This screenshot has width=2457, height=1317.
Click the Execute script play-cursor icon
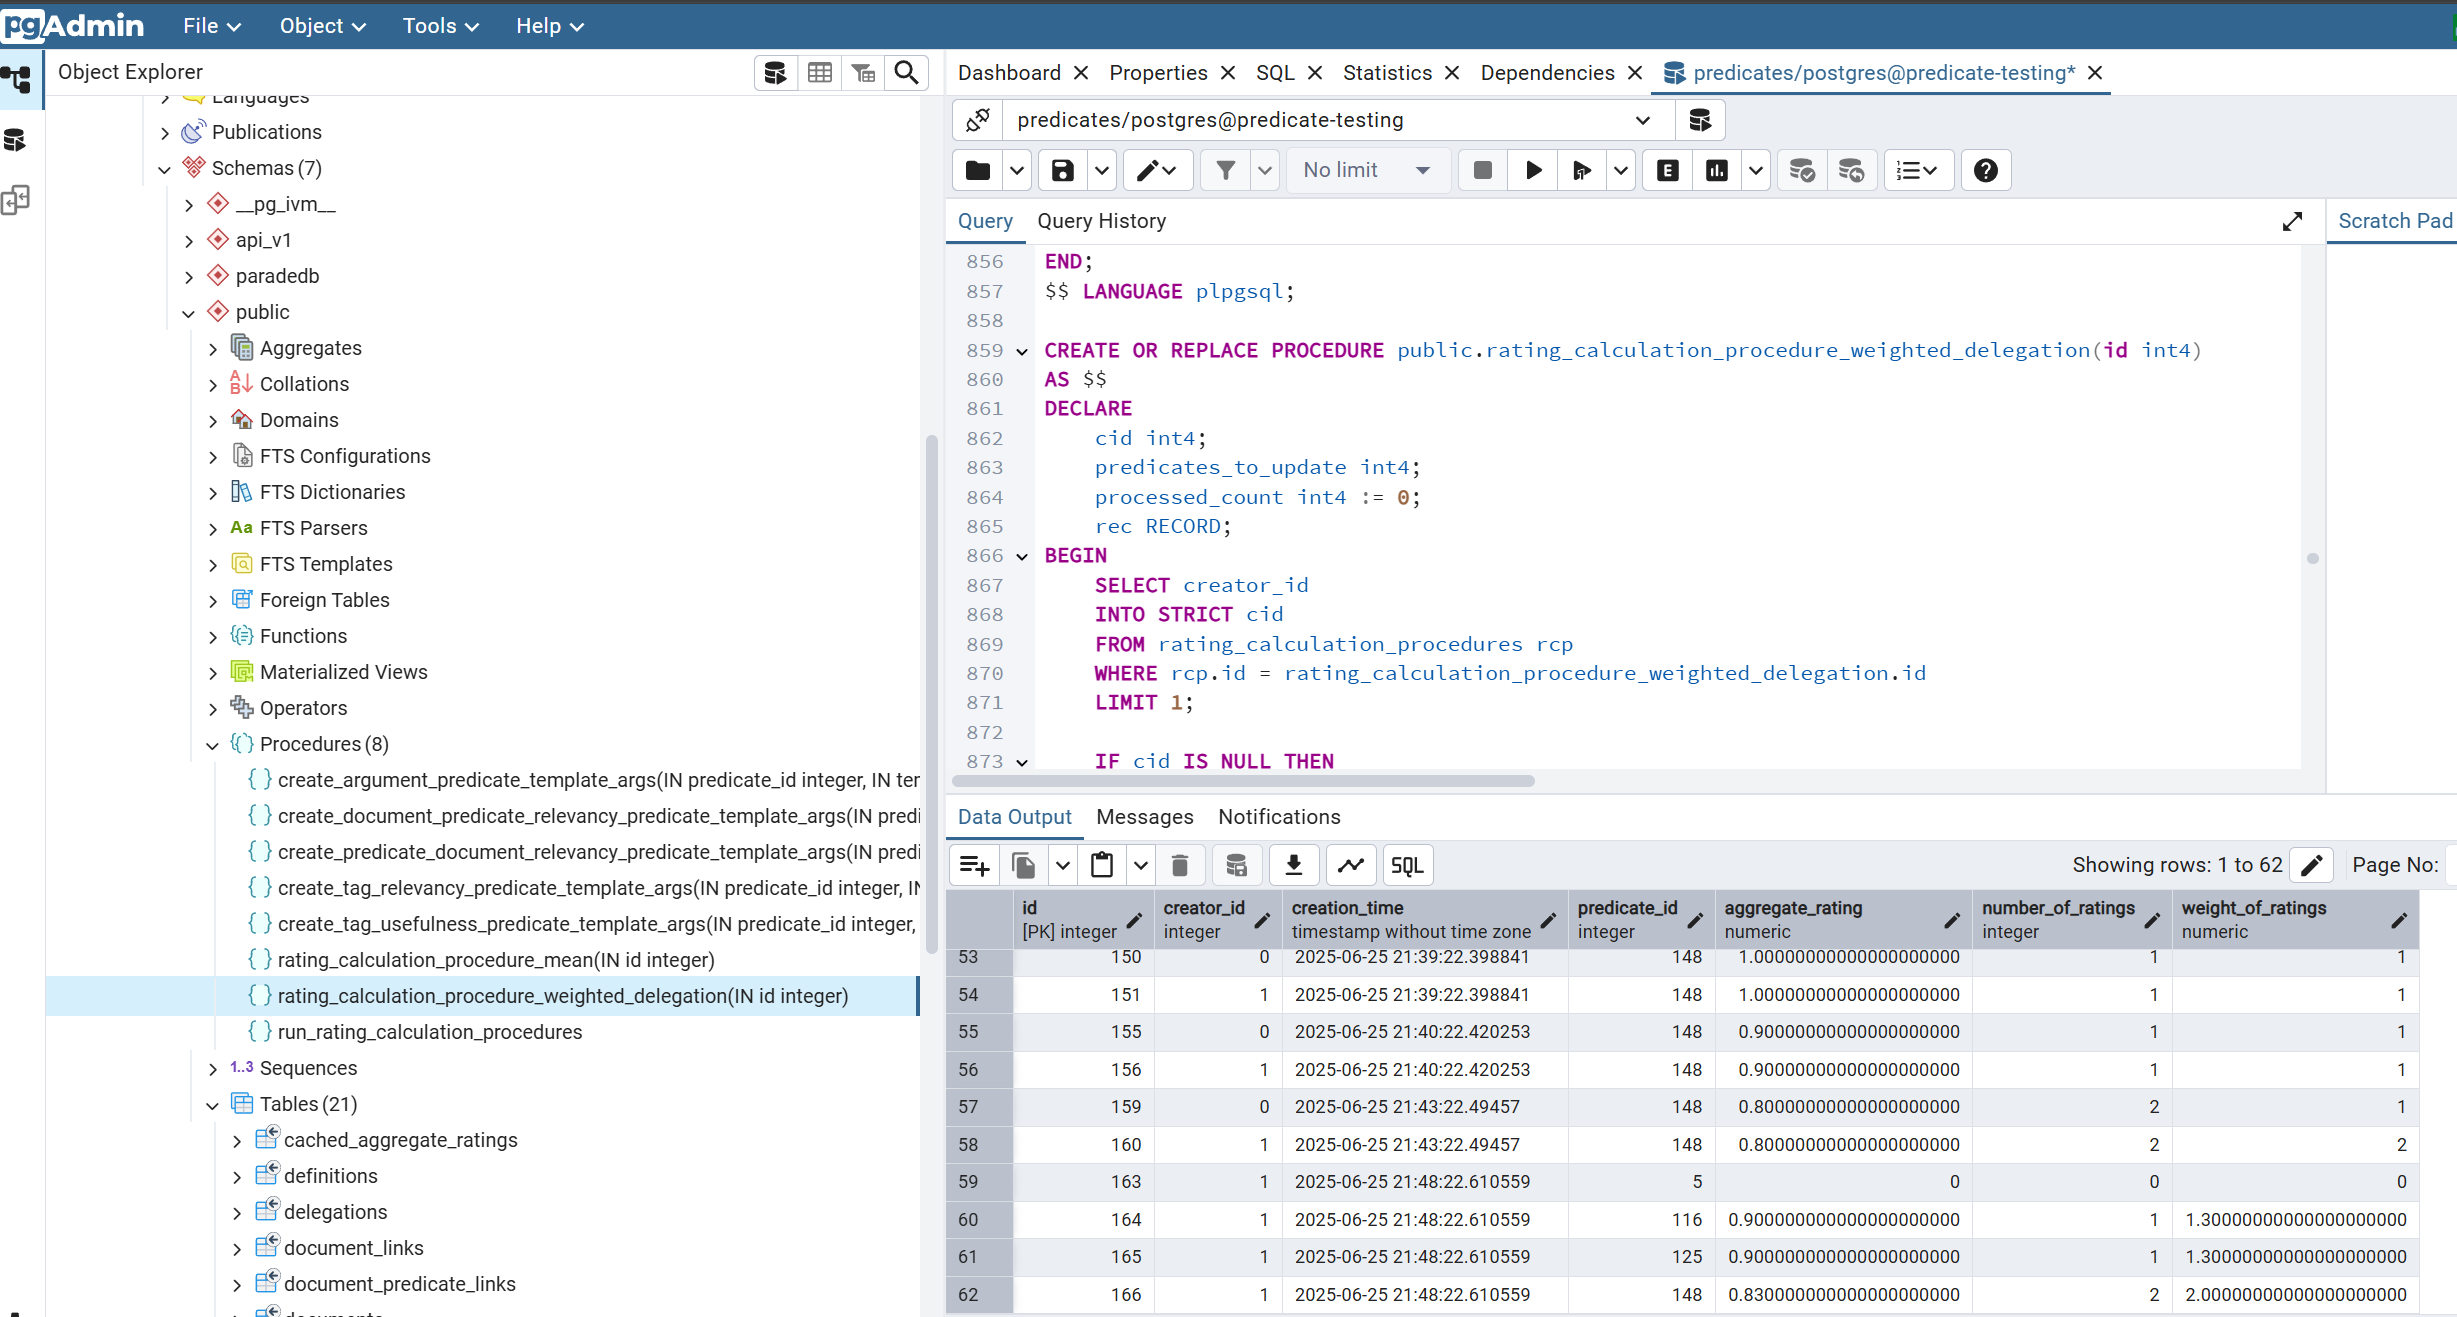1581,170
